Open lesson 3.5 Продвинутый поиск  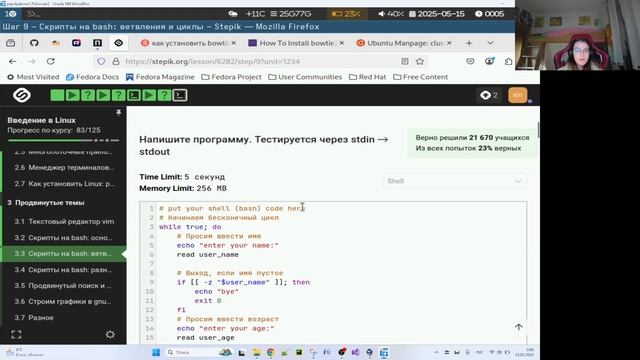(64, 285)
